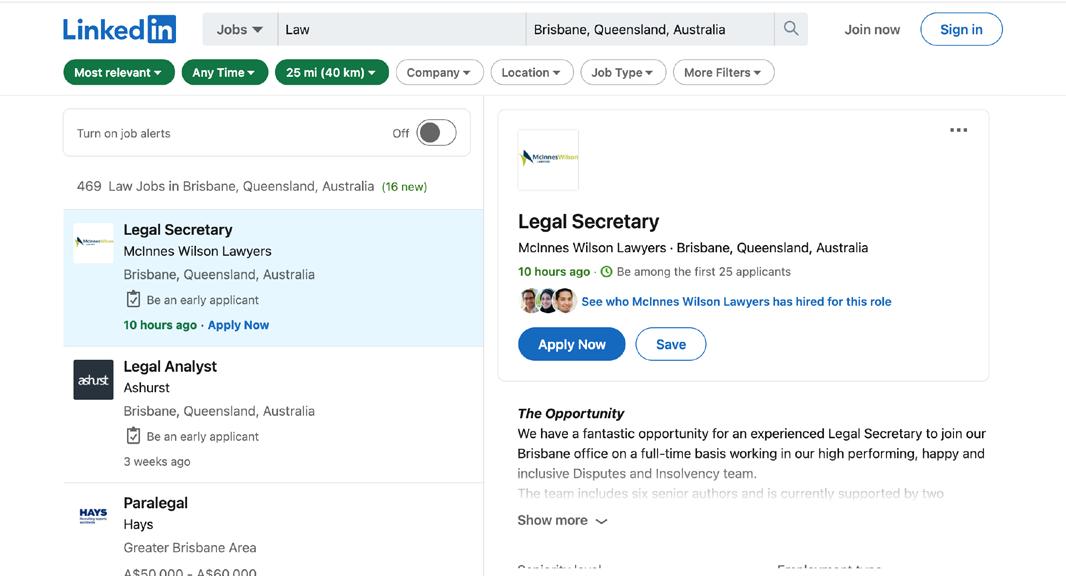Show more of the job description

[x=562, y=520]
